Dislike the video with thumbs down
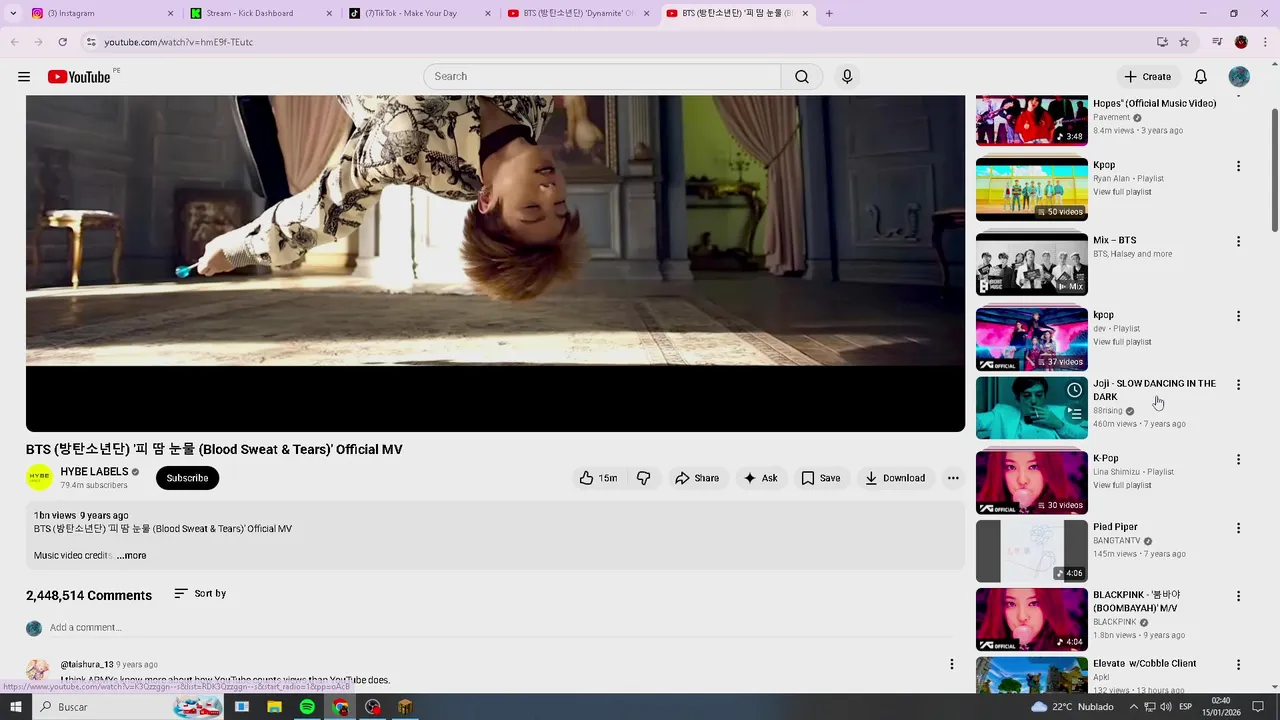1280x720 pixels. pyautogui.click(x=644, y=478)
